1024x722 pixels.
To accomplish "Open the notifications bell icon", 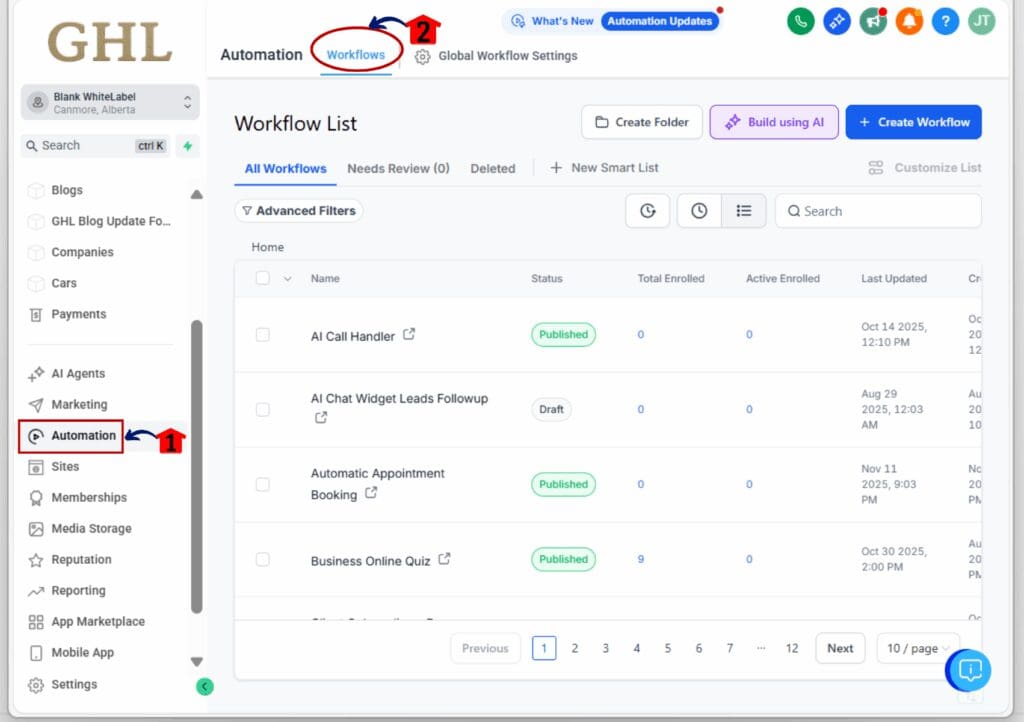I will (x=908, y=20).
